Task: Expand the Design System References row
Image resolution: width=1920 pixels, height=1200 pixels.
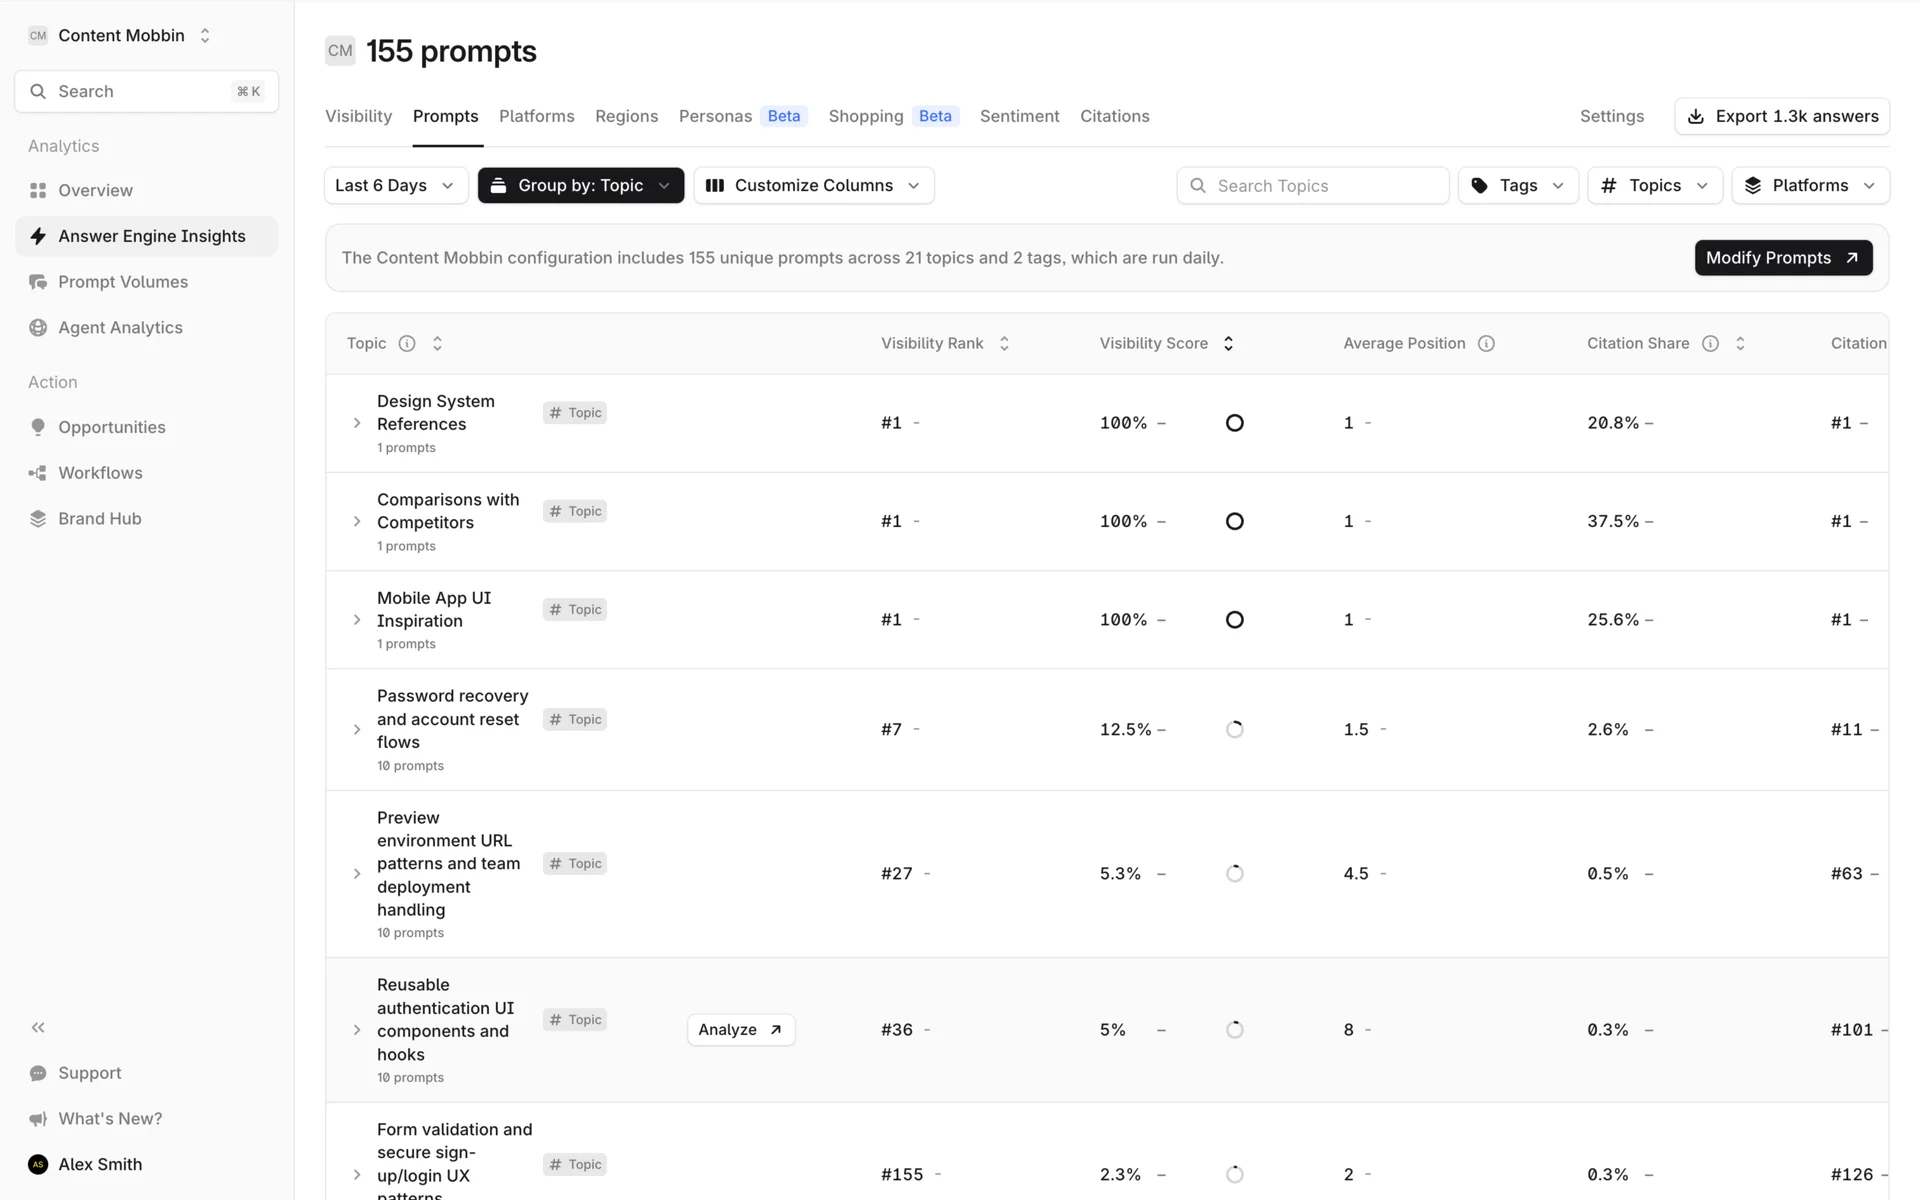Action: click(357, 423)
